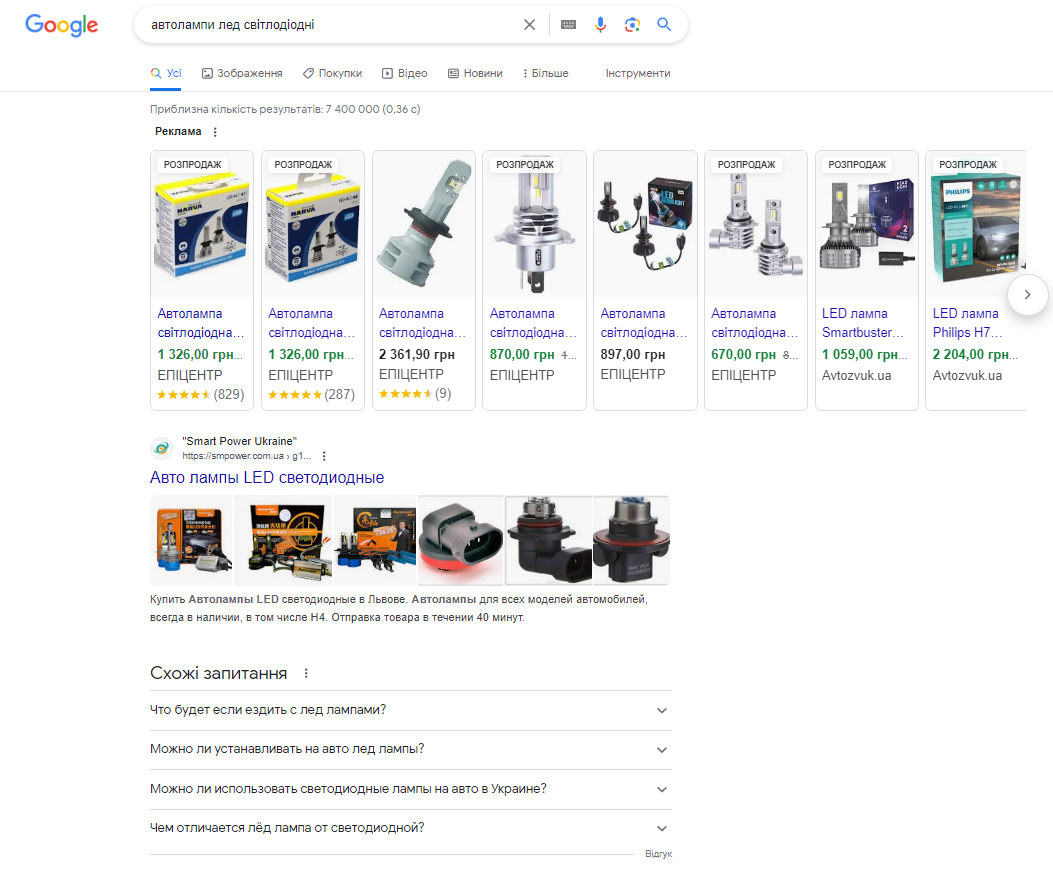This screenshot has height=888, width=1053.
Task: Open Narva lamp ad with 829 reviews
Action: coord(201,280)
